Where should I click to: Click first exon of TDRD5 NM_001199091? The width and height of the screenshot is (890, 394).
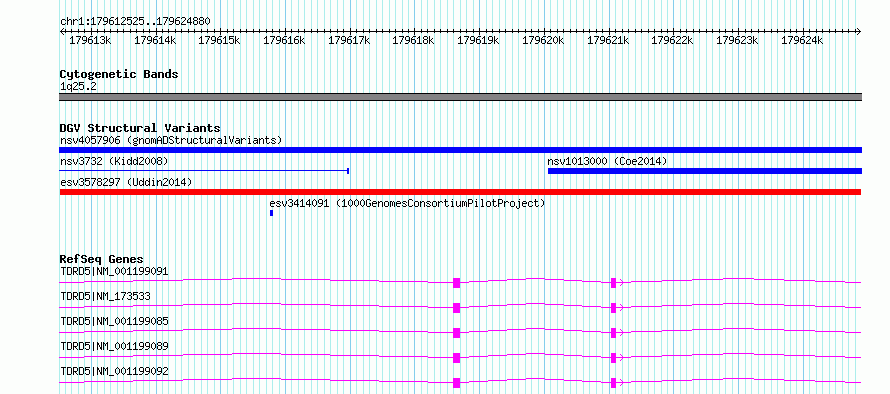click(456, 283)
